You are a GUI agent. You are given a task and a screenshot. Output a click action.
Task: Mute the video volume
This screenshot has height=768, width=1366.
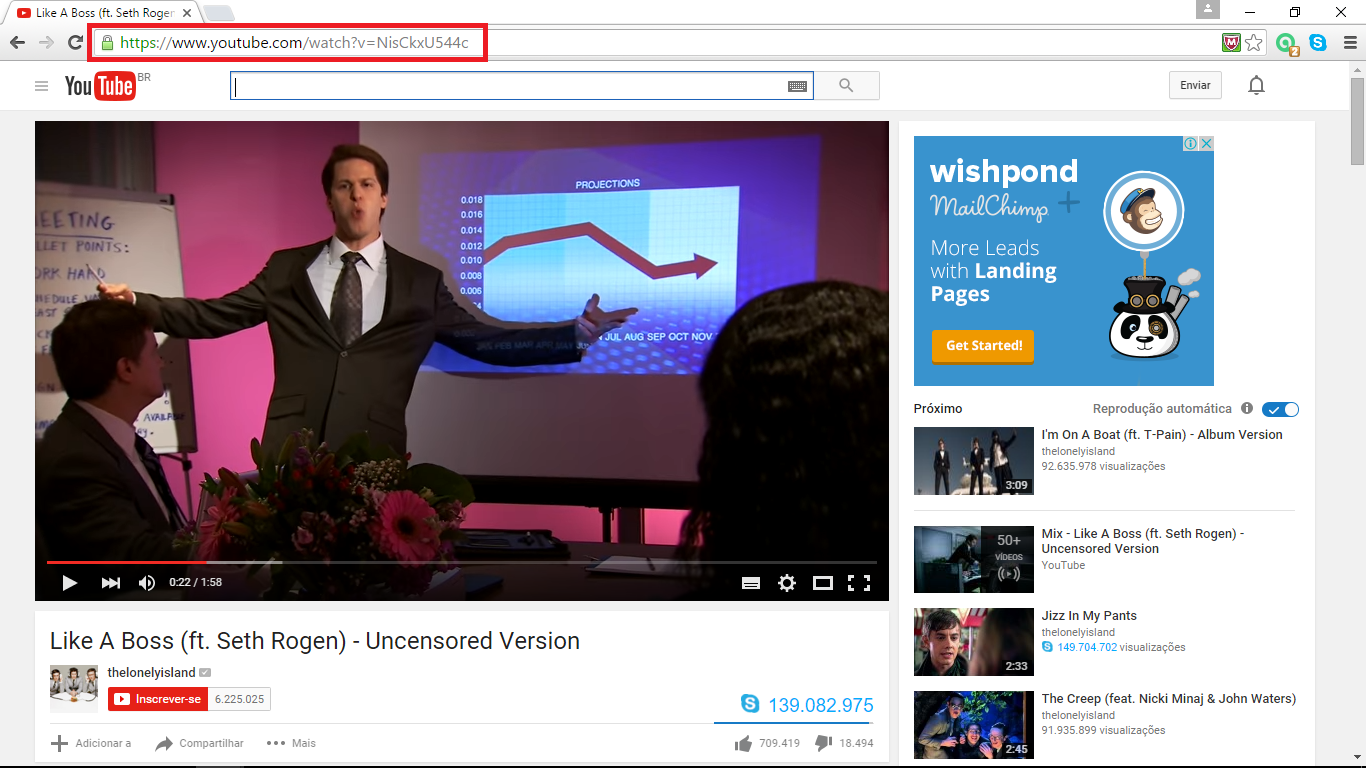click(x=147, y=583)
